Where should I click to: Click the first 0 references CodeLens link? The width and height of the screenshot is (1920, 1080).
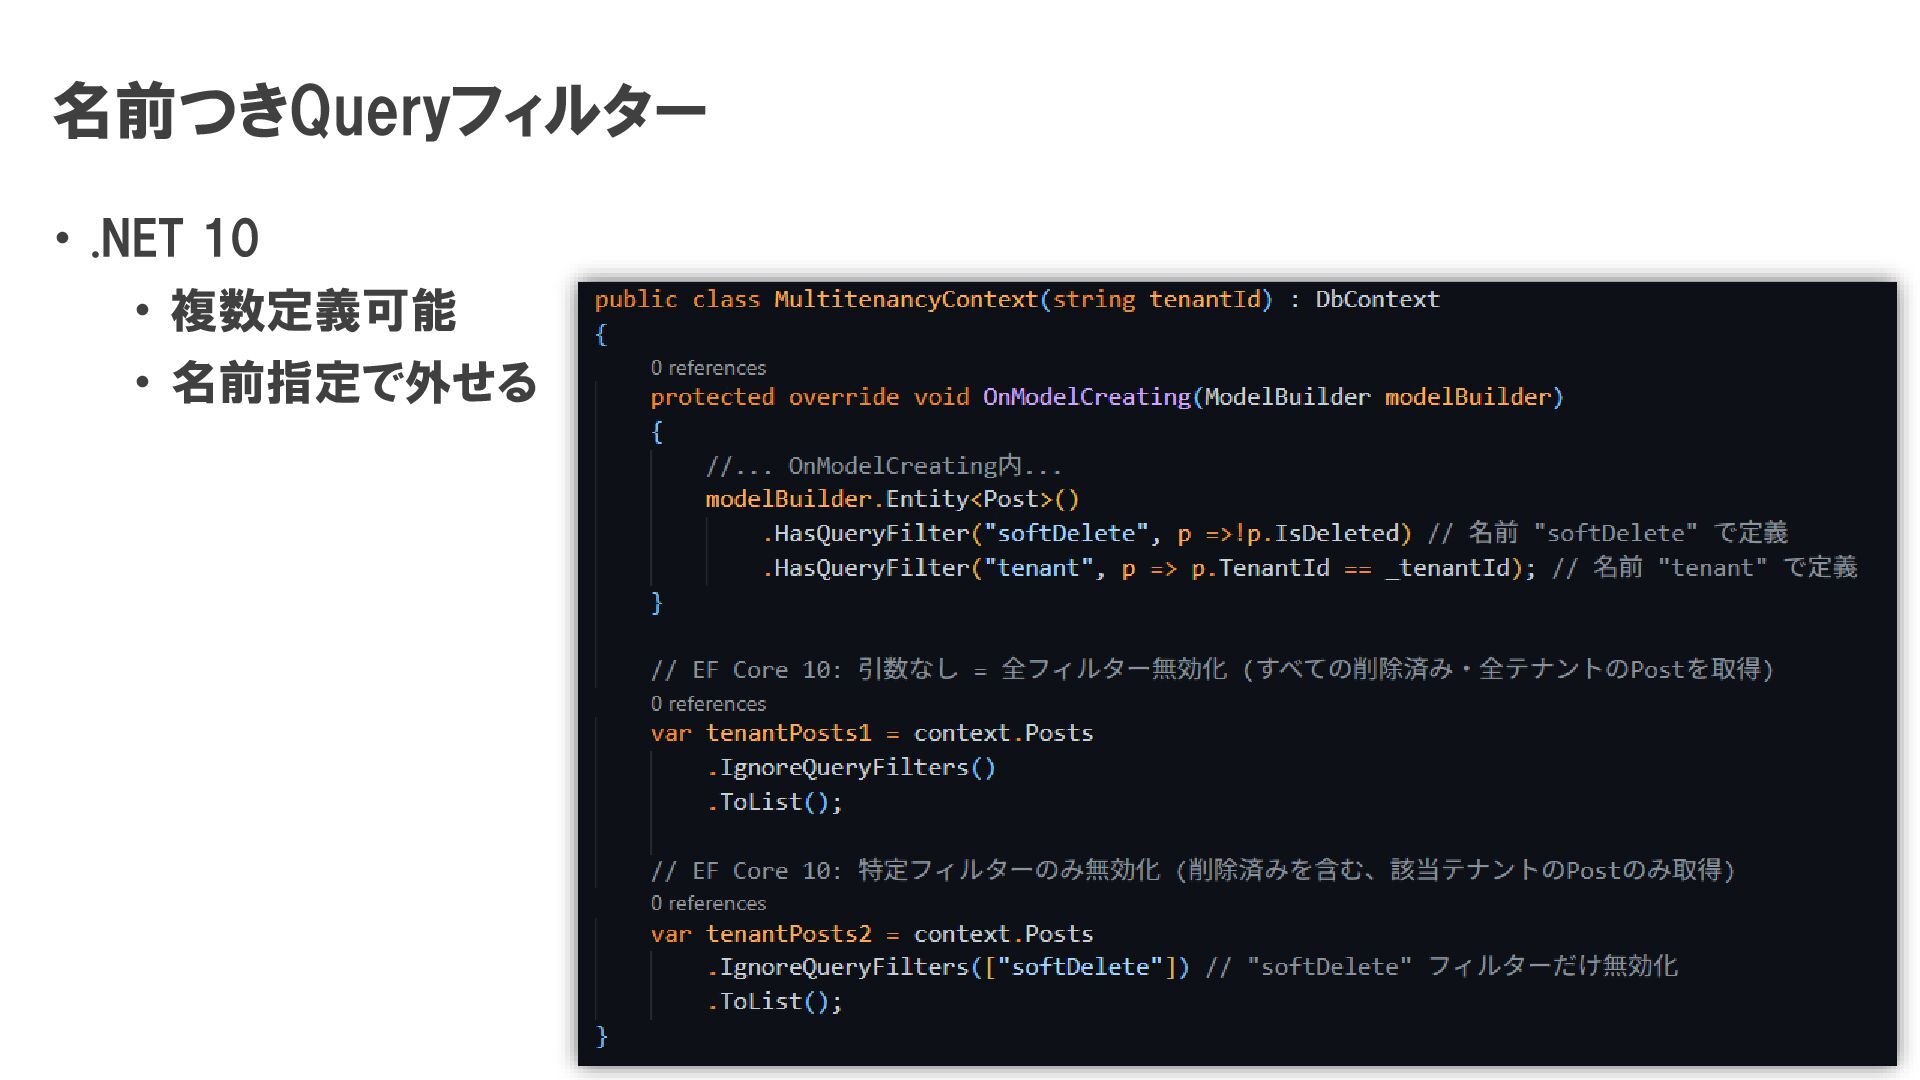(x=708, y=368)
